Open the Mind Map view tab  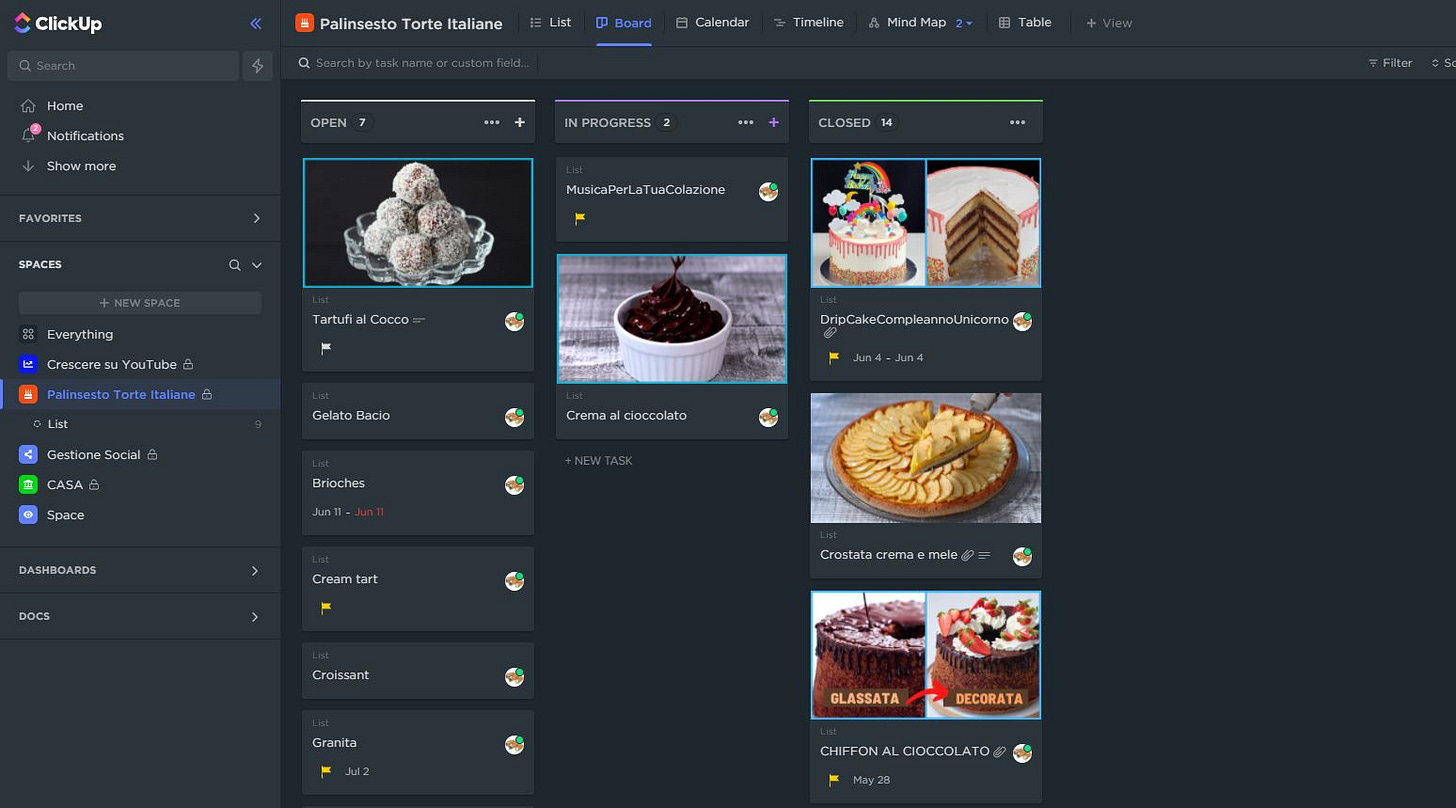click(907, 22)
